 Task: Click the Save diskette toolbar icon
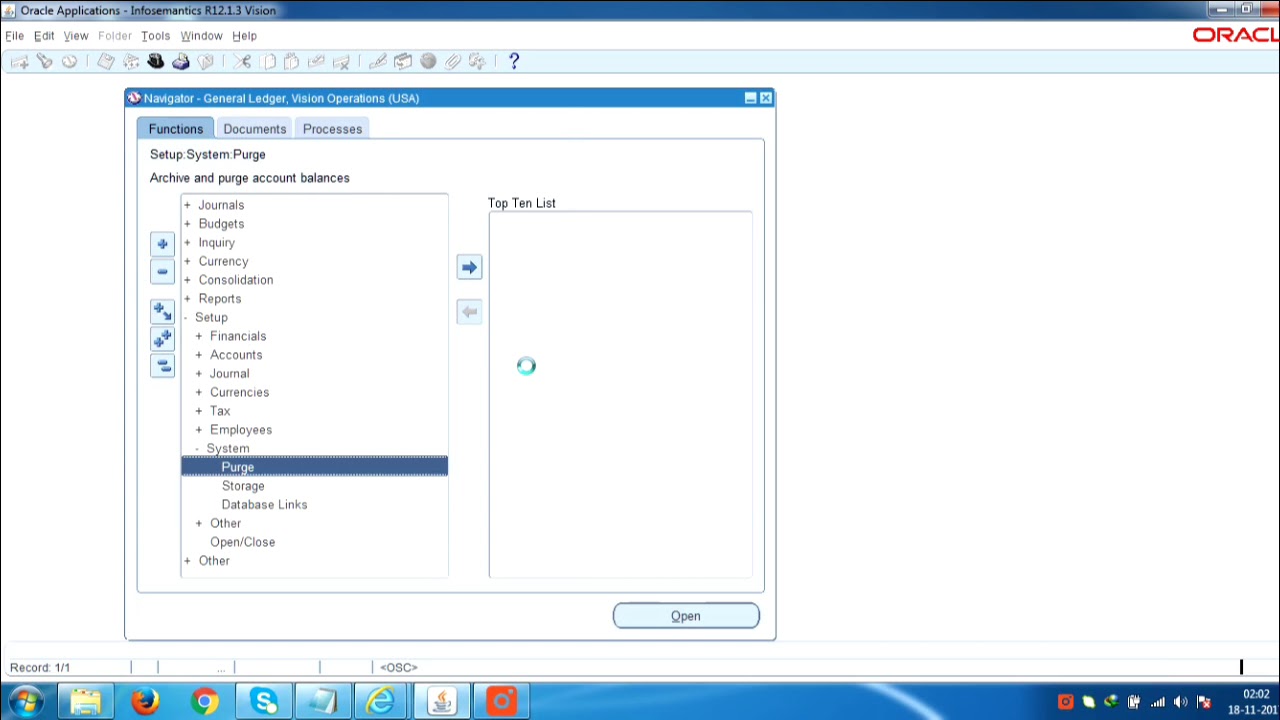106,62
